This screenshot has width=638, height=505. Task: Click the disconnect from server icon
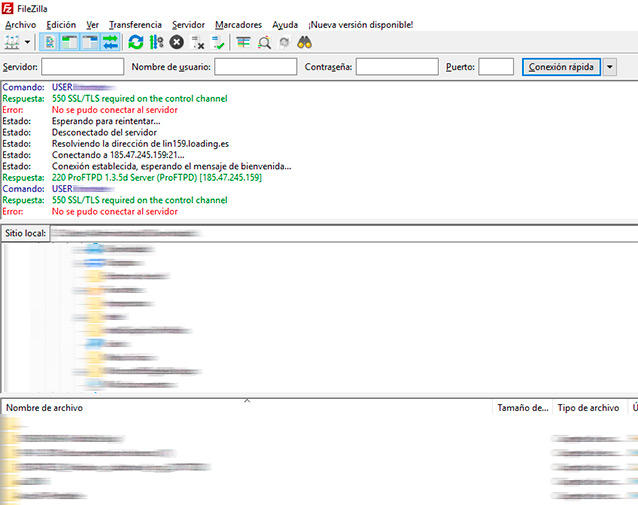[x=198, y=42]
